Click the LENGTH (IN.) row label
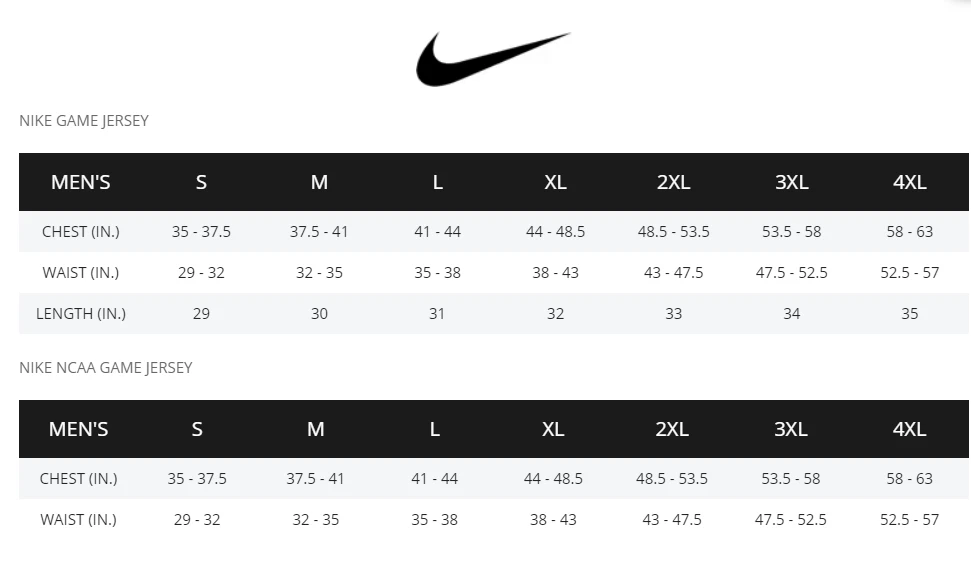Viewport: 971px width, 577px height. click(80, 314)
